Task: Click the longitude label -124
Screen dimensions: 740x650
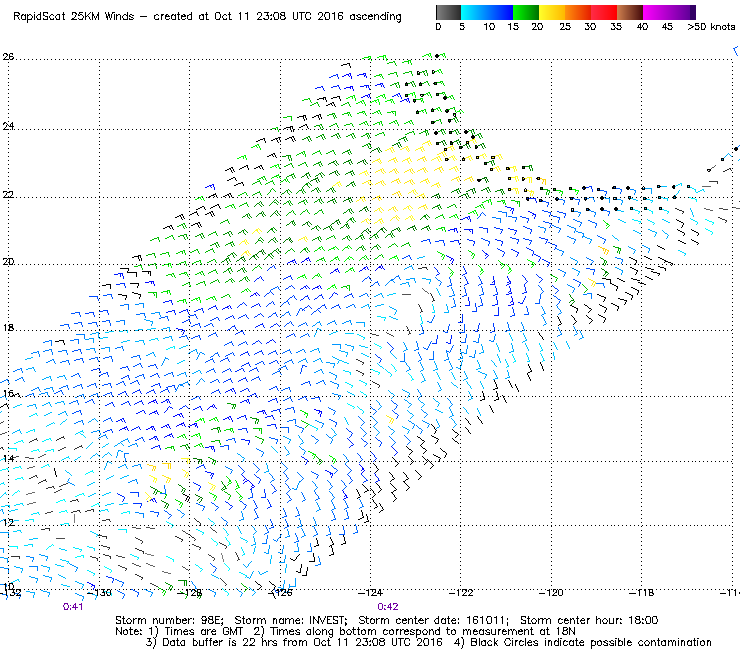Action: (x=370, y=593)
